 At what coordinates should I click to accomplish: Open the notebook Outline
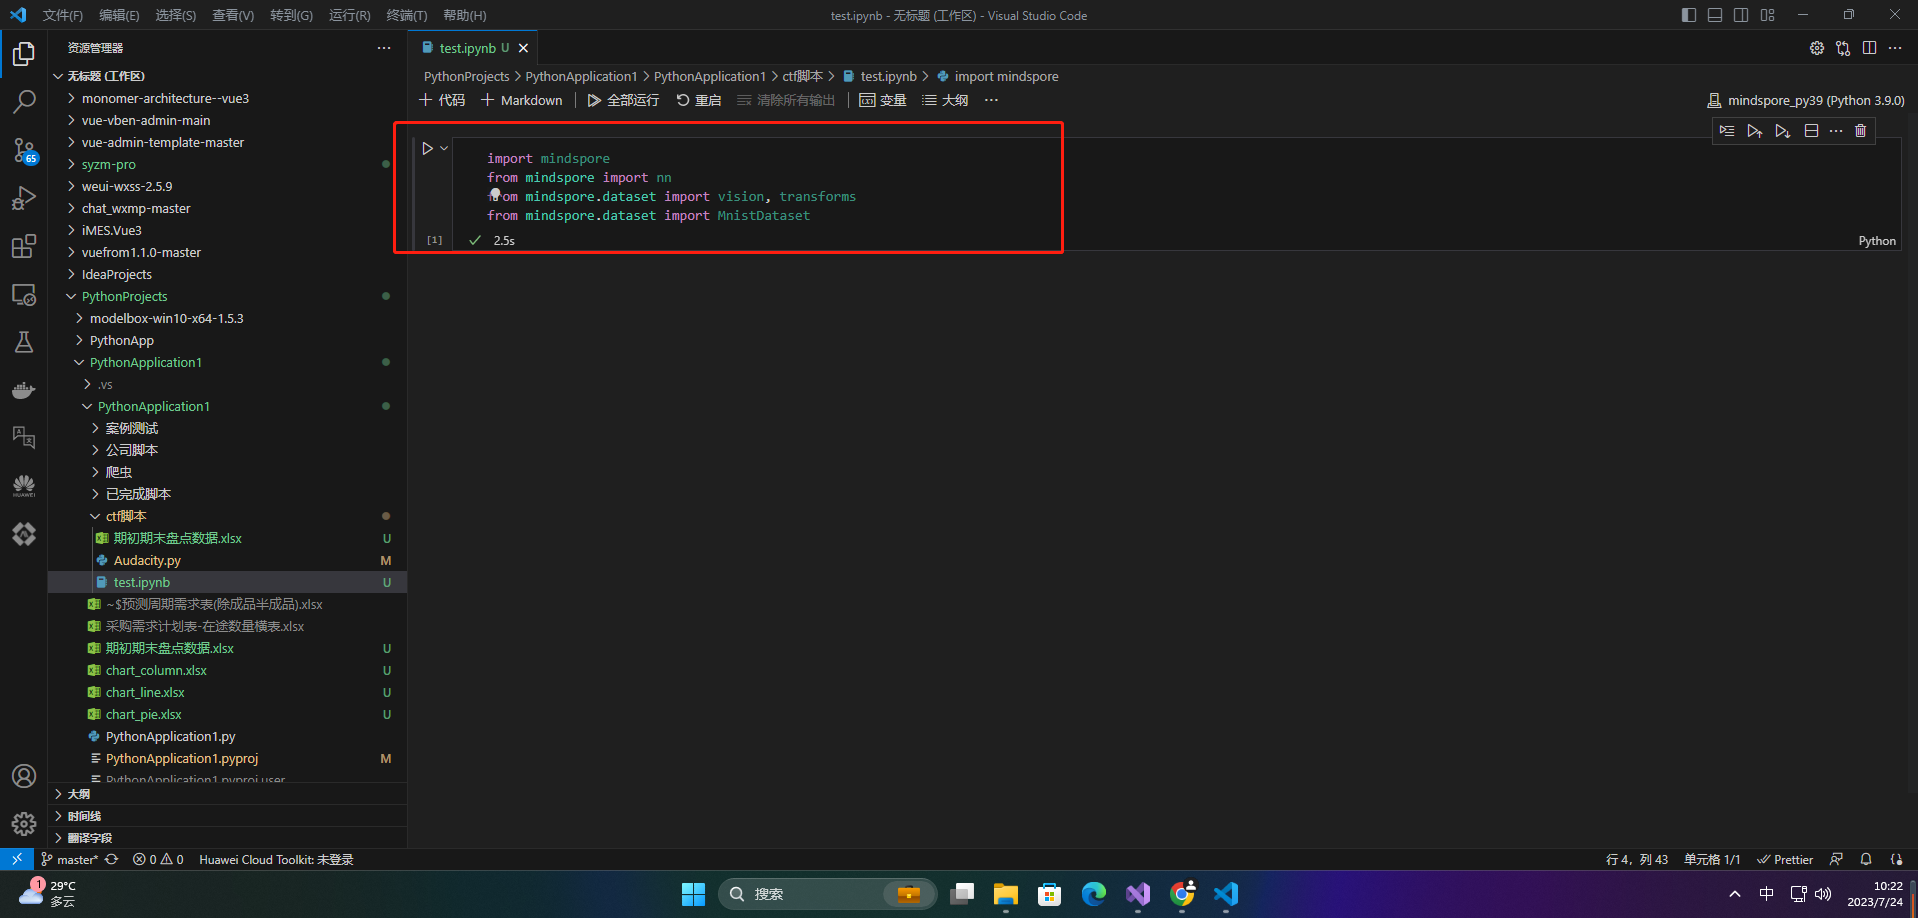tap(945, 100)
